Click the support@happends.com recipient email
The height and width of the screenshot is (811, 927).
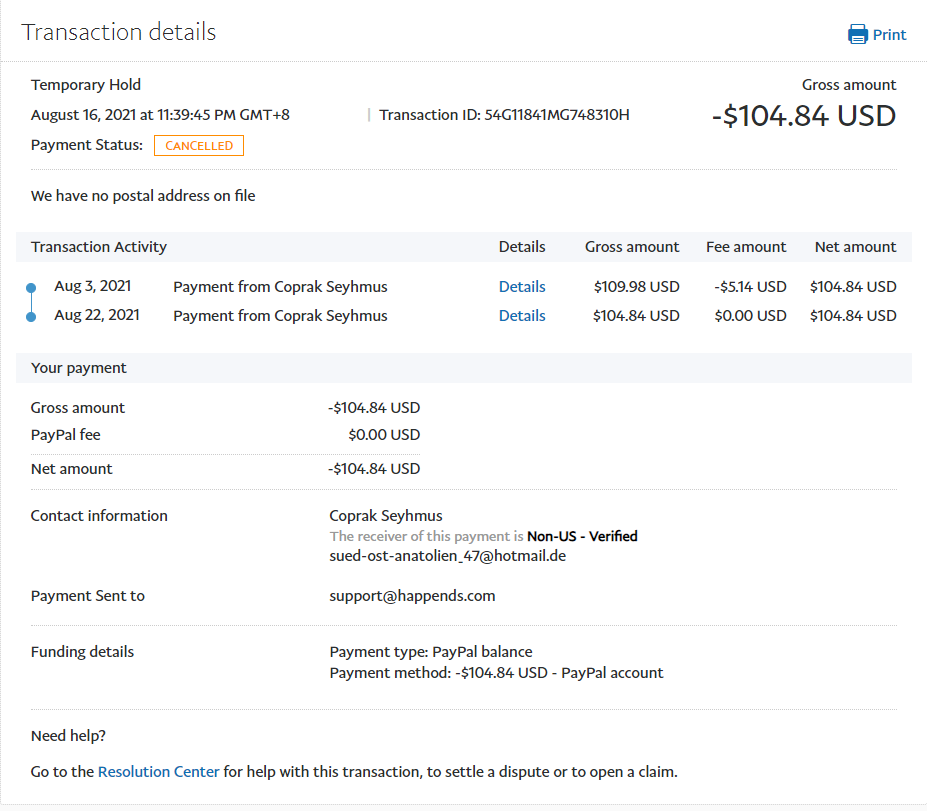tap(412, 596)
